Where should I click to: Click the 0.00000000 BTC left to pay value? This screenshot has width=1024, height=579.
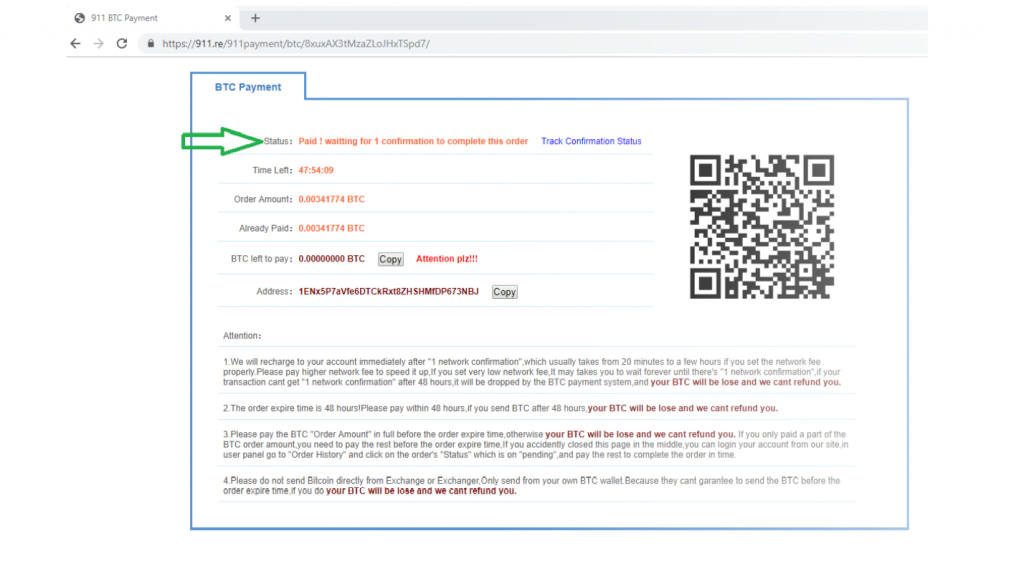click(332, 258)
